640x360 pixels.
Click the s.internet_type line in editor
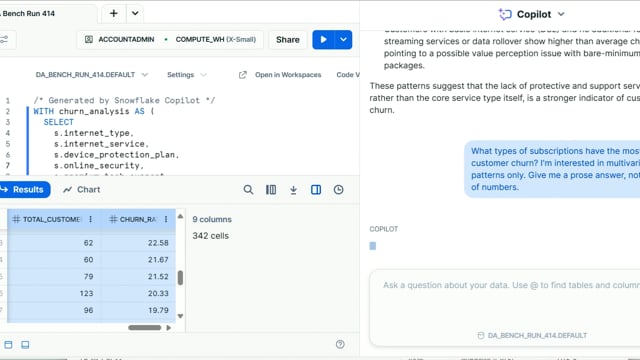click(94, 133)
